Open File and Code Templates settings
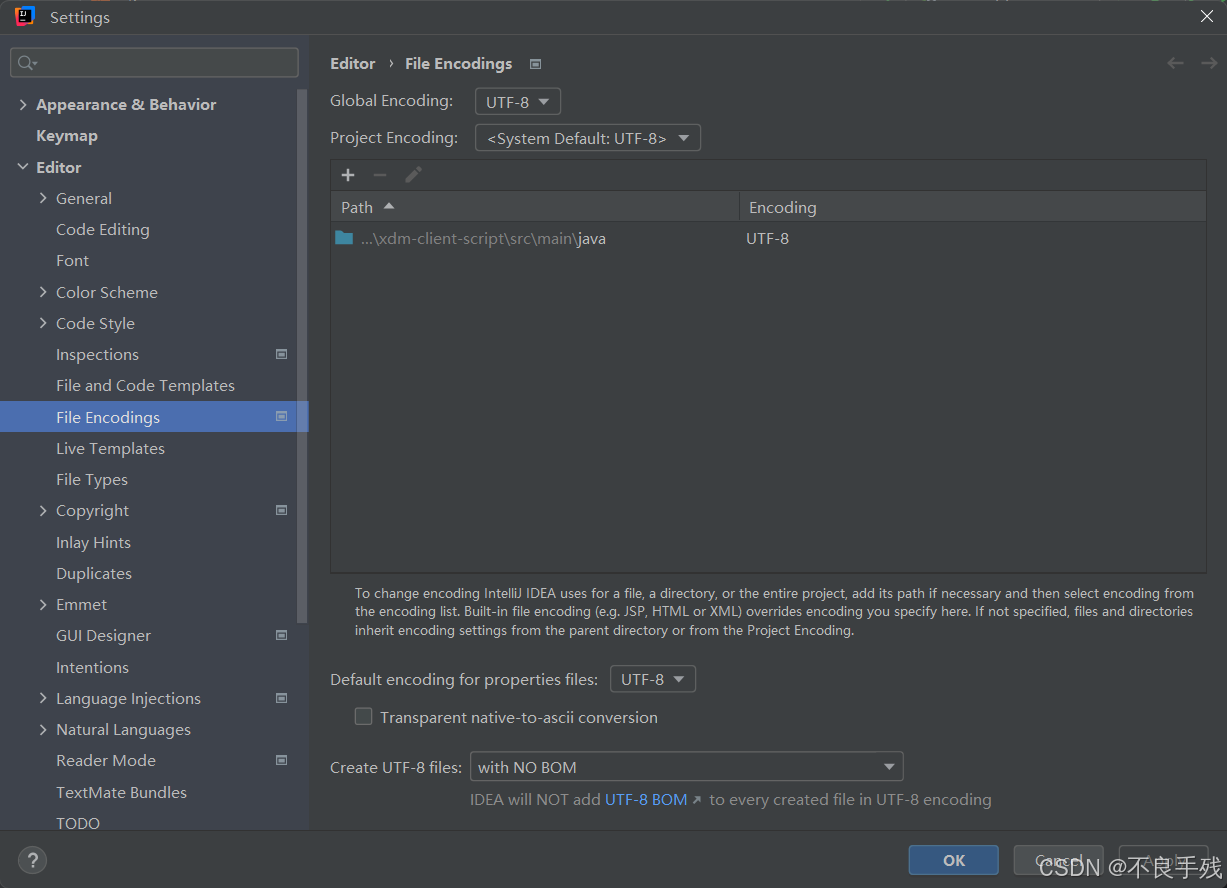 click(x=145, y=385)
